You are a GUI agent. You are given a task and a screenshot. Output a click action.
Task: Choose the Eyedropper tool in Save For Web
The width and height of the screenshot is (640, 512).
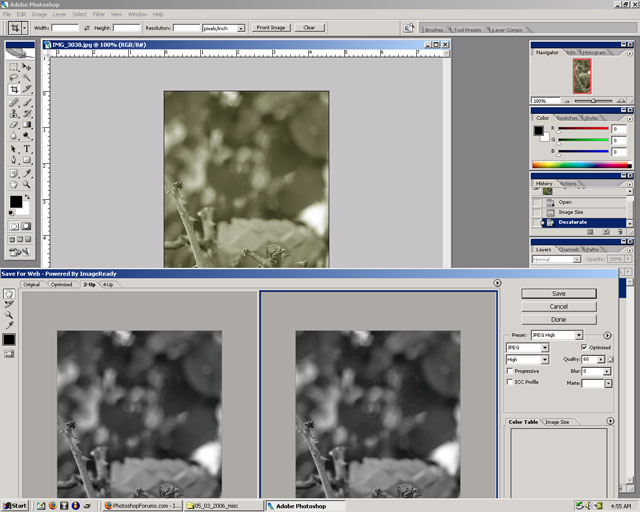click(x=8, y=326)
